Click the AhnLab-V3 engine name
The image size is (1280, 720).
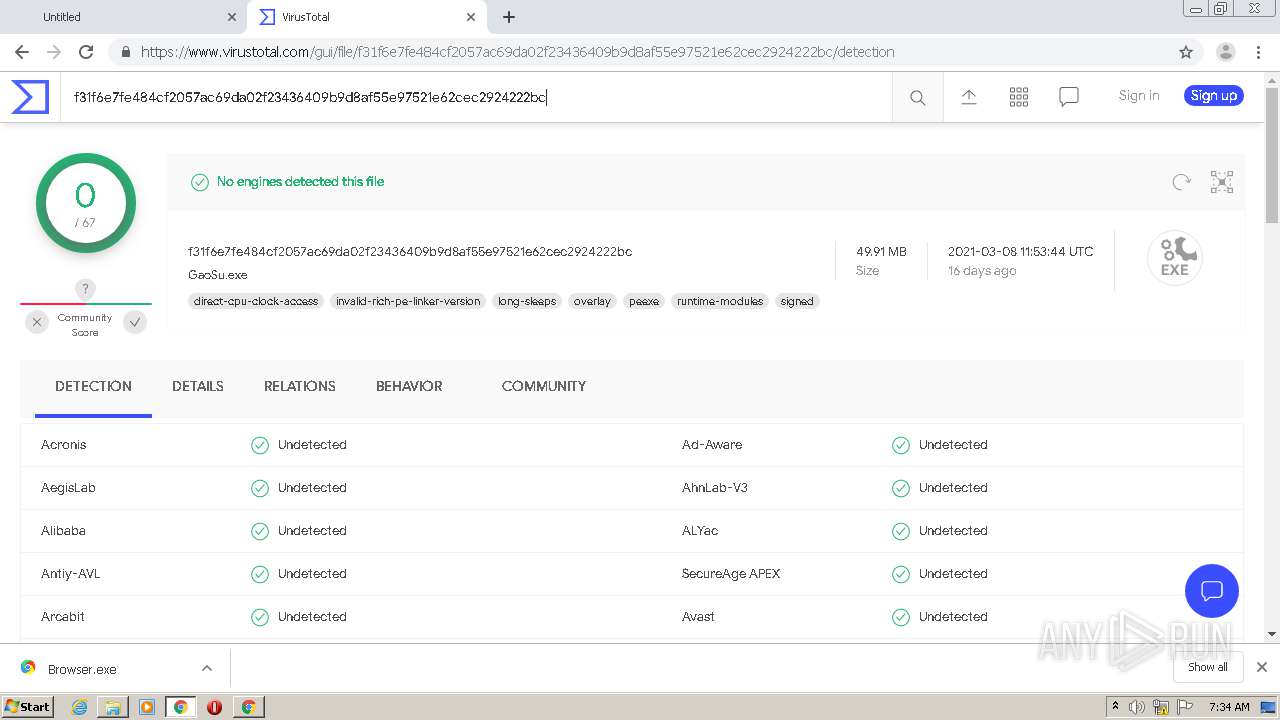(x=715, y=488)
